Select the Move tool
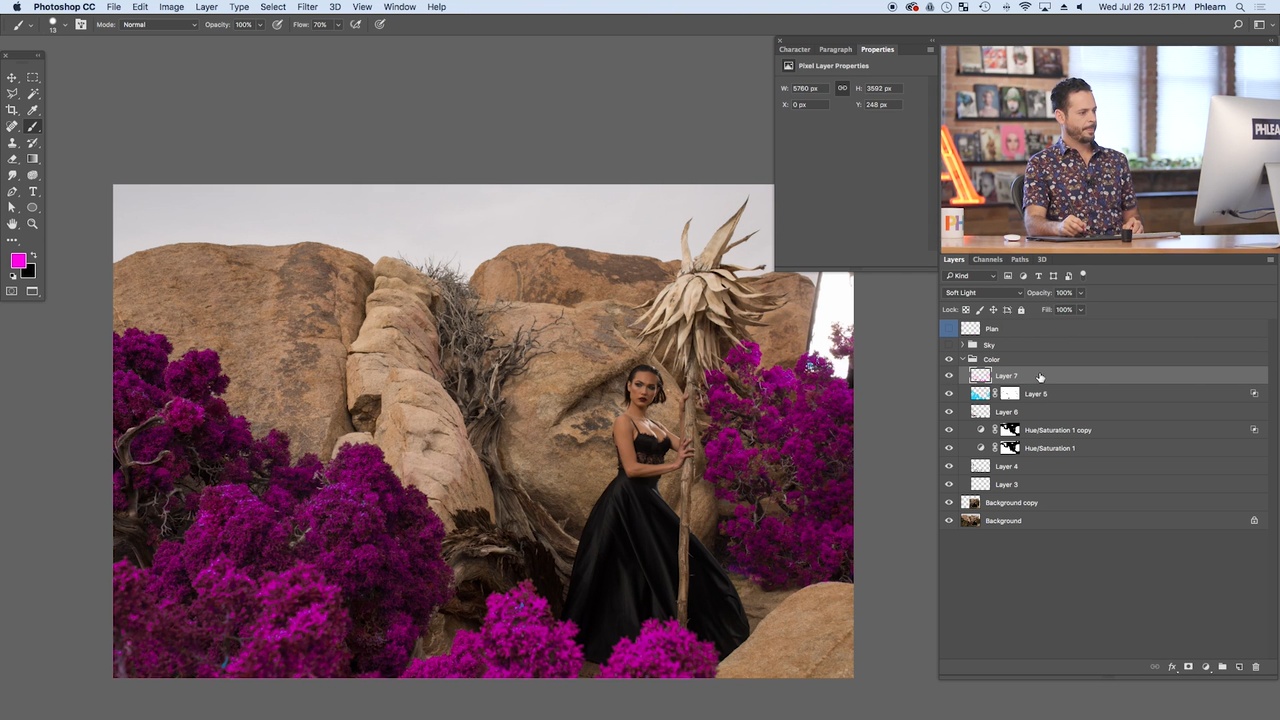The width and height of the screenshot is (1280, 720). [12, 77]
